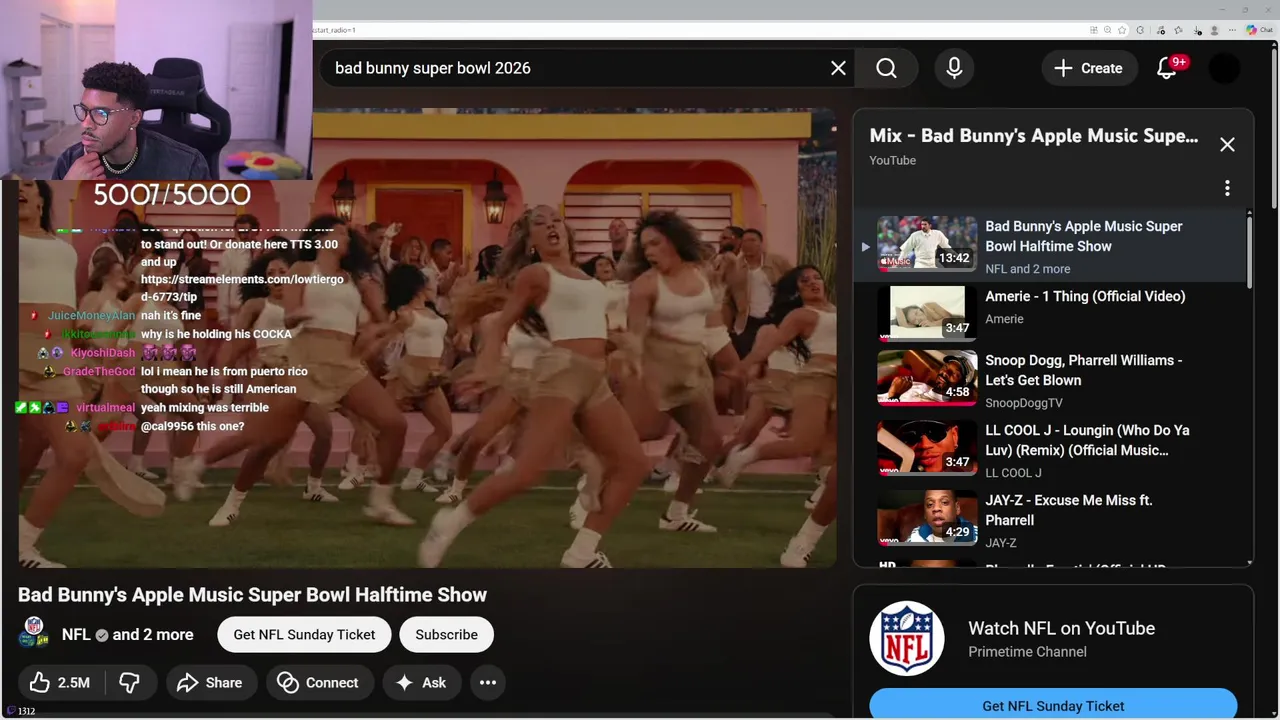
Task: Click YouTube label under Mix title
Action: coord(892,160)
